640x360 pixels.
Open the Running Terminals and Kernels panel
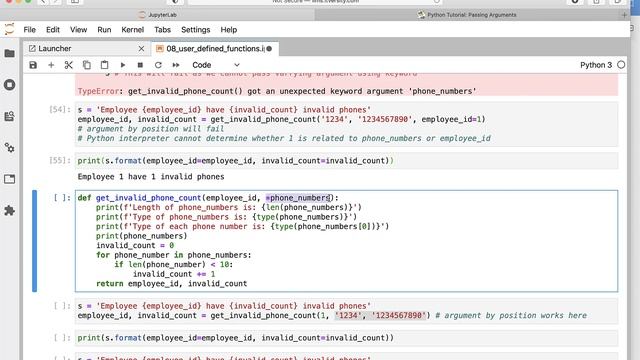point(9,85)
